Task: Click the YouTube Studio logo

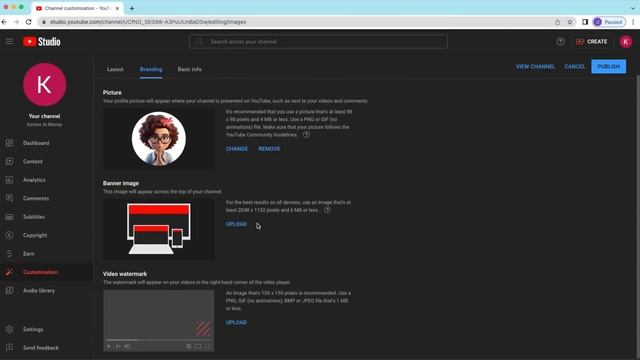Action: point(42,41)
